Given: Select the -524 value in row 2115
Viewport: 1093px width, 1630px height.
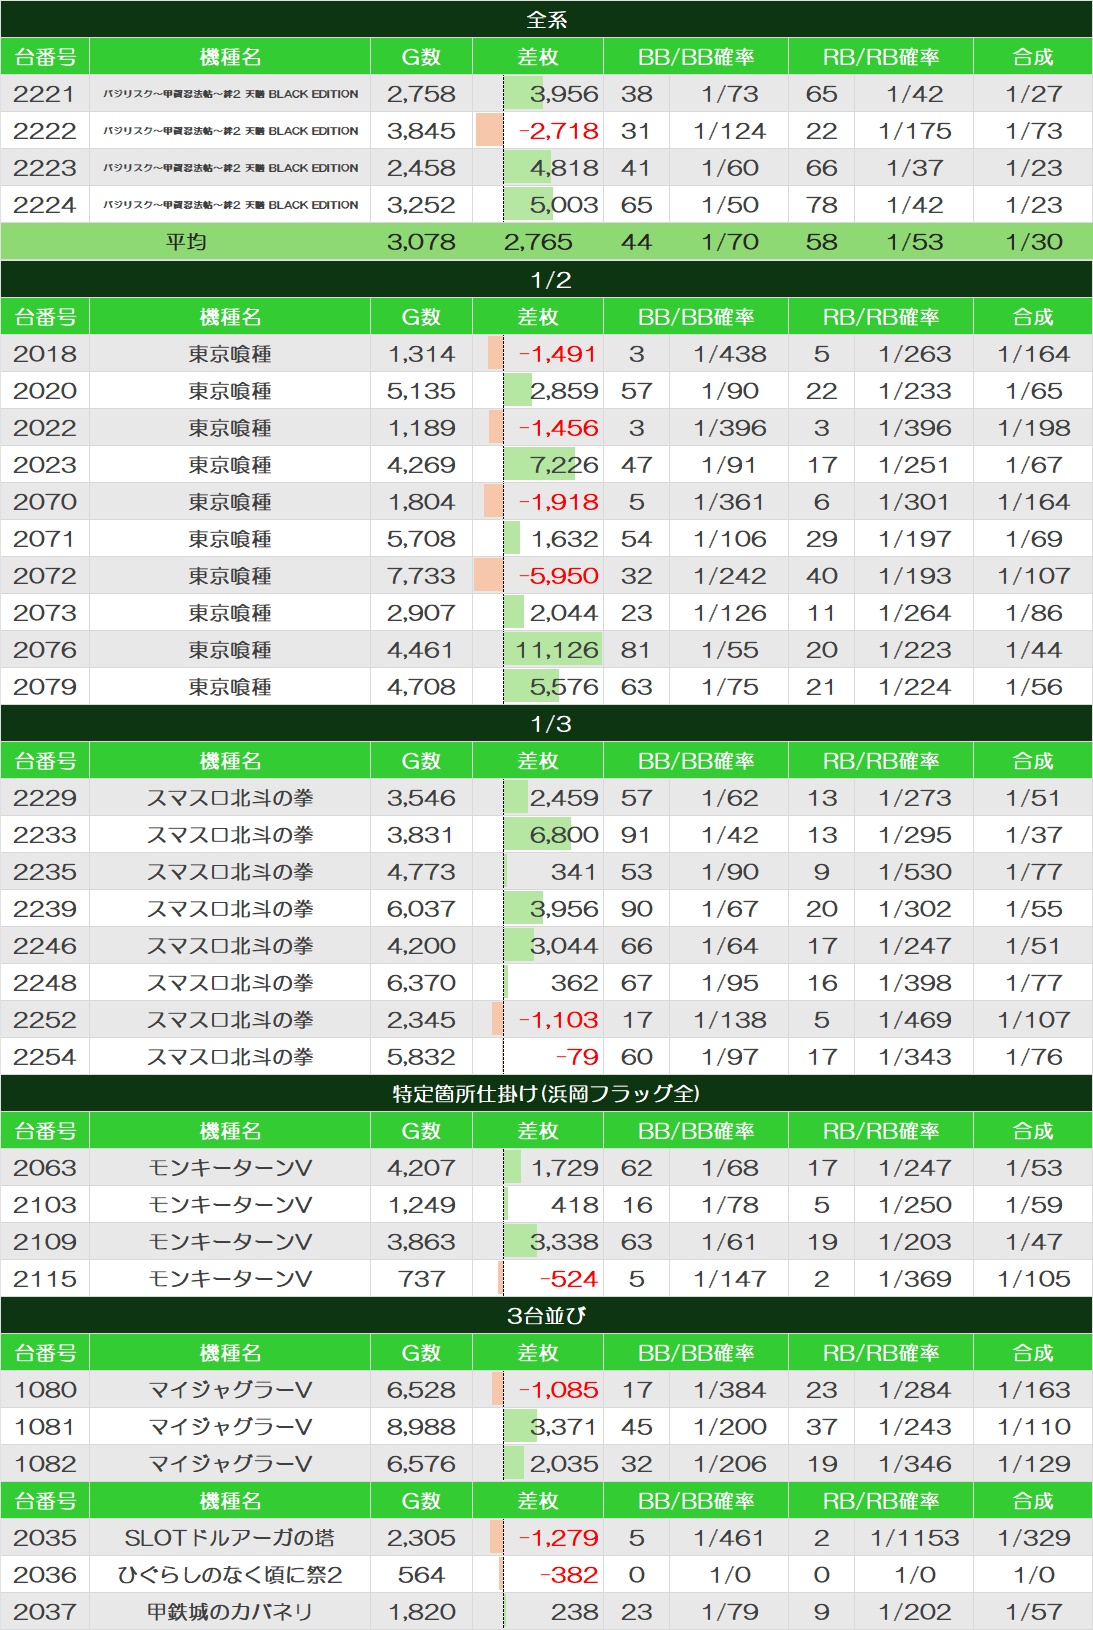Looking at the screenshot, I should coord(568,1279).
